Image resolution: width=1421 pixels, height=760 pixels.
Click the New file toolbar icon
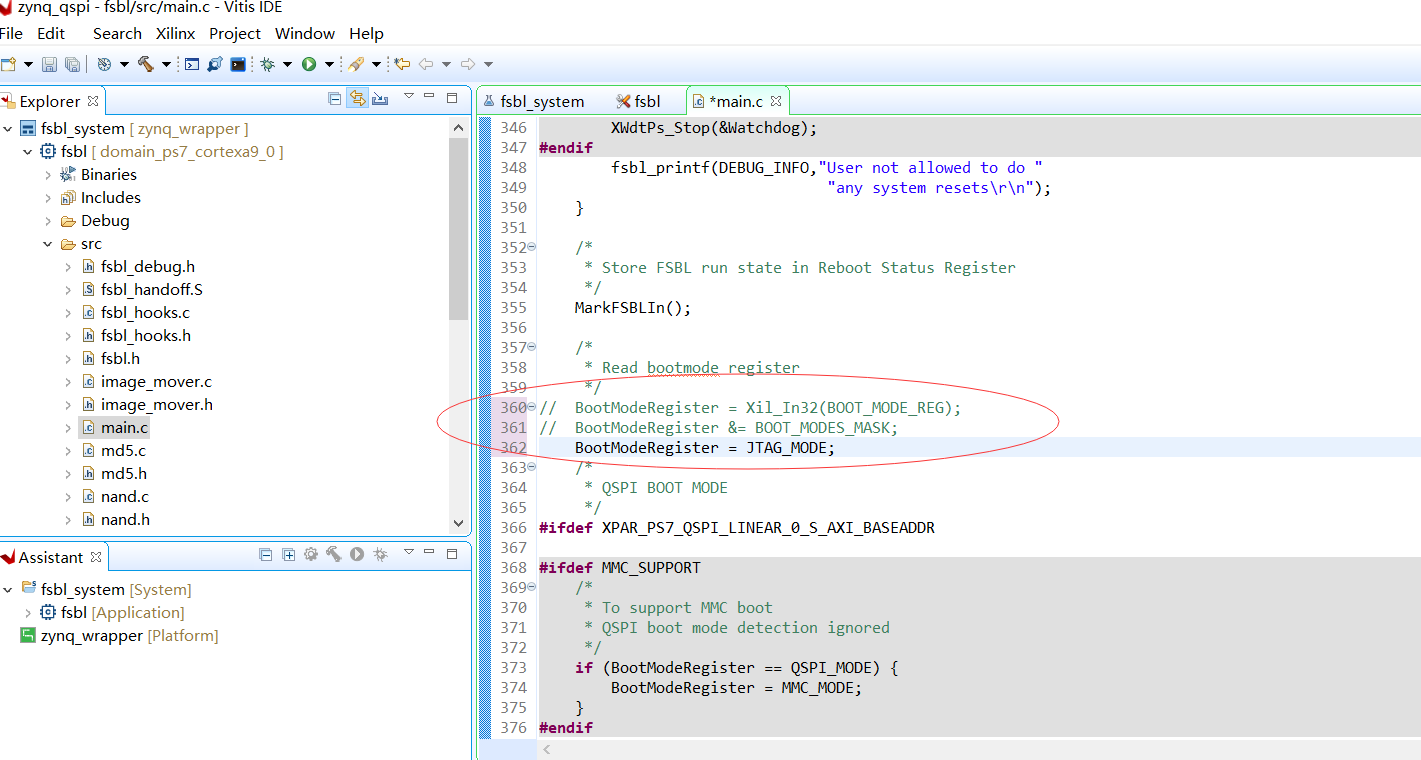(x=8, y=64)
